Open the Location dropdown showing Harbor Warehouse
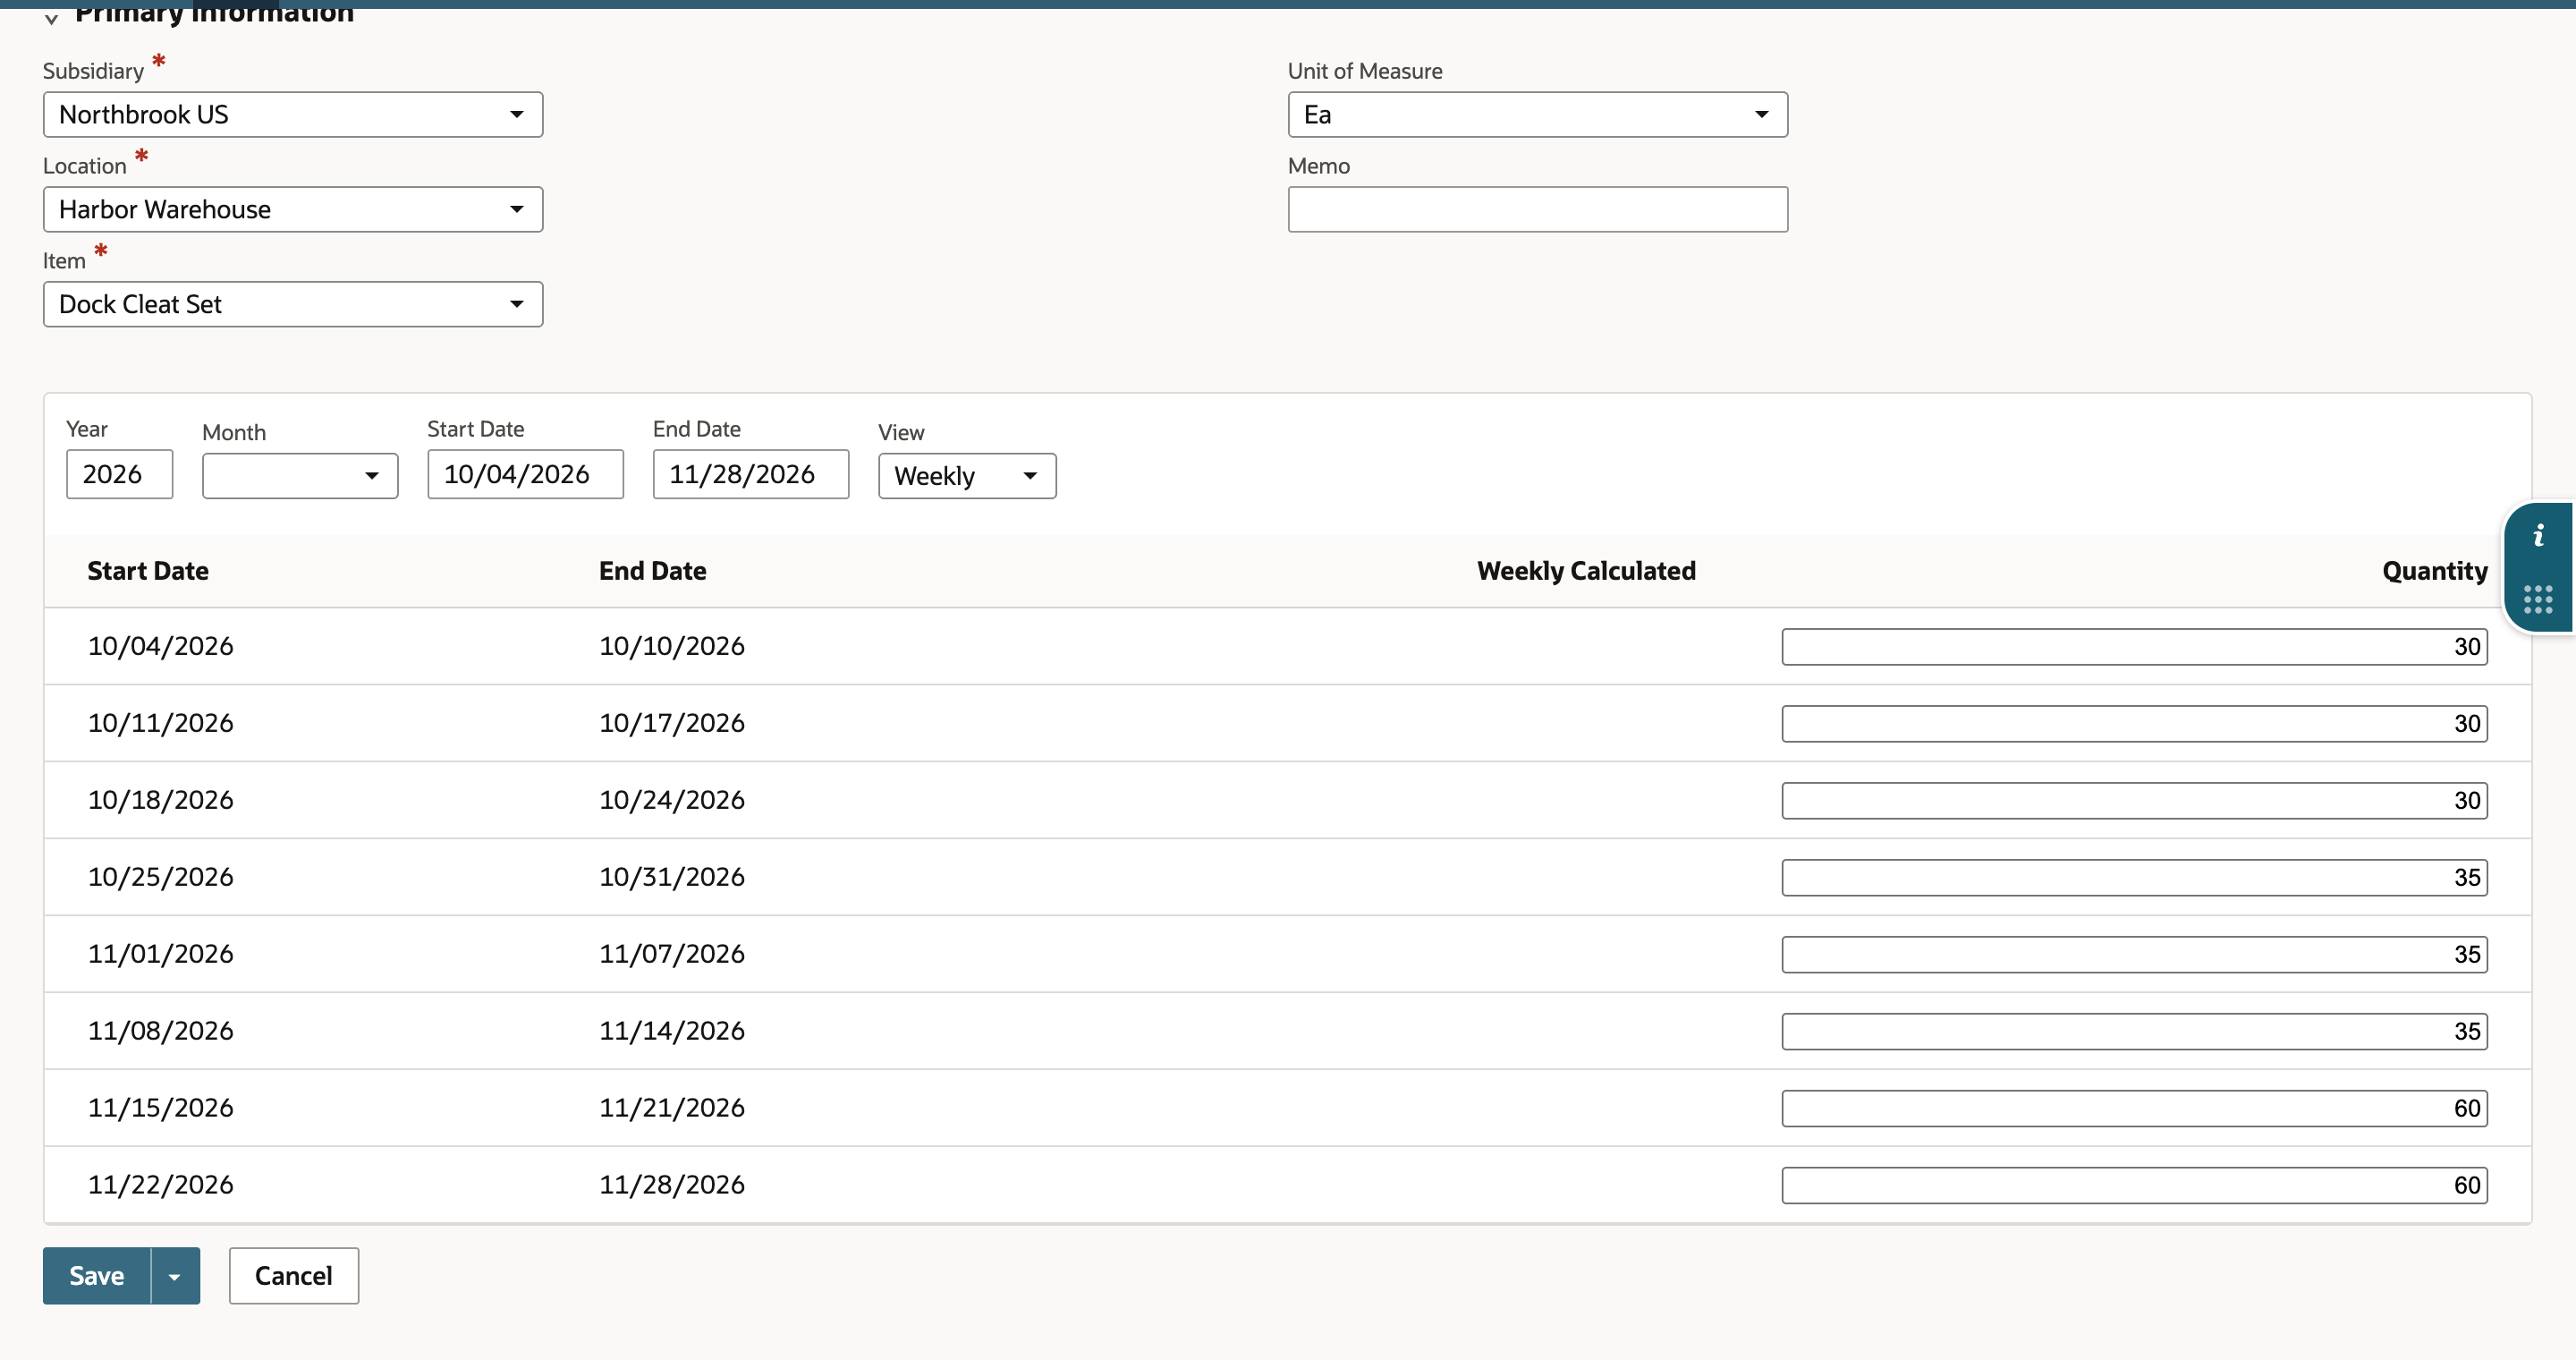 [293, 209]
